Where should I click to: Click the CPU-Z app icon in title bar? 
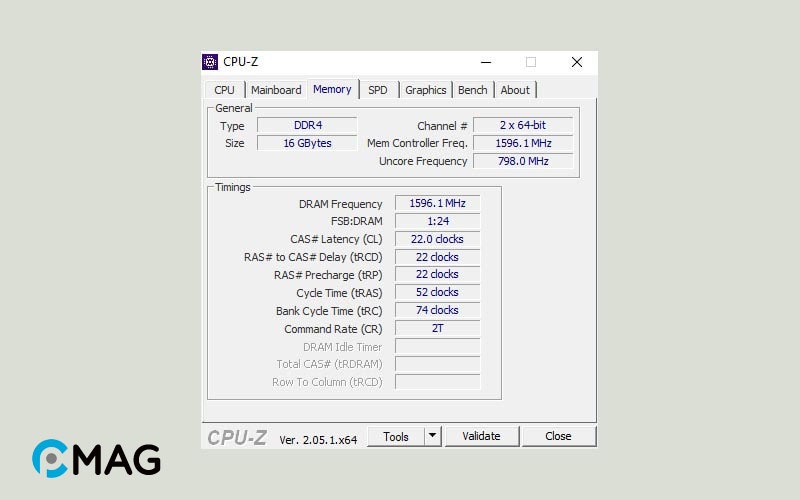tap(210, 62)
